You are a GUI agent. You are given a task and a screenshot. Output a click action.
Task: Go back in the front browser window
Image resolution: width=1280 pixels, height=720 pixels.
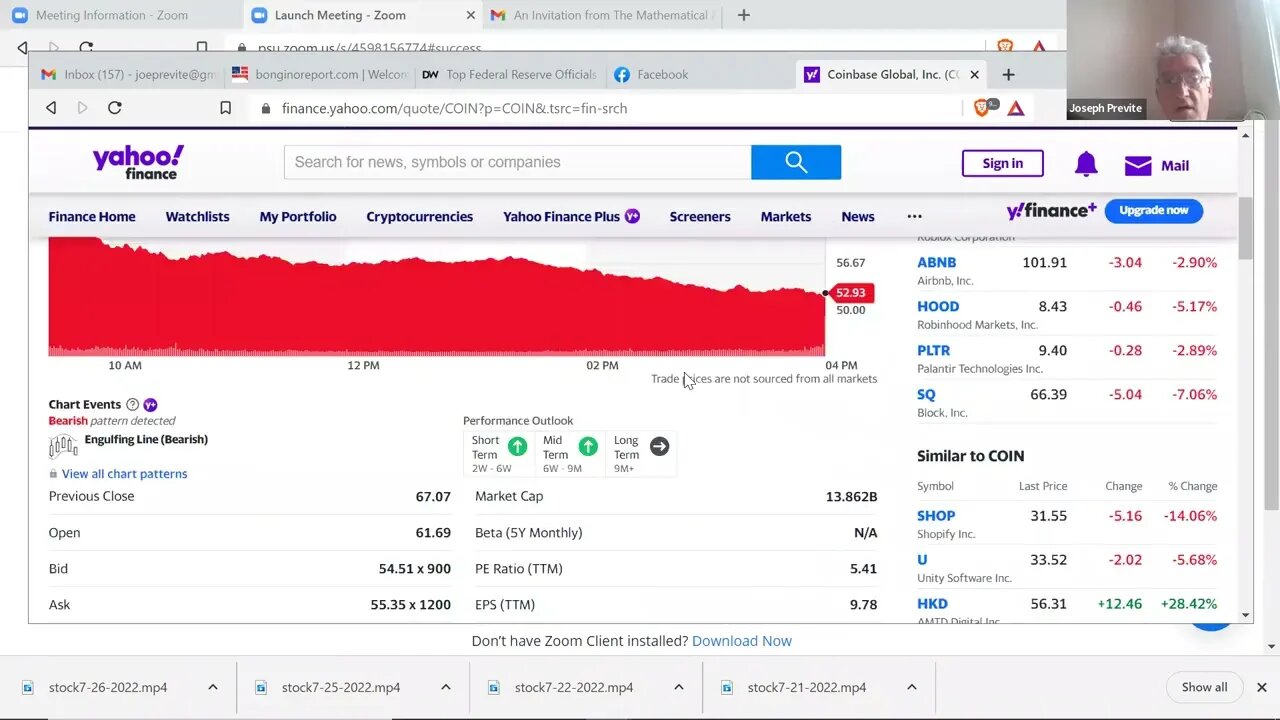[x=51, y=108]
